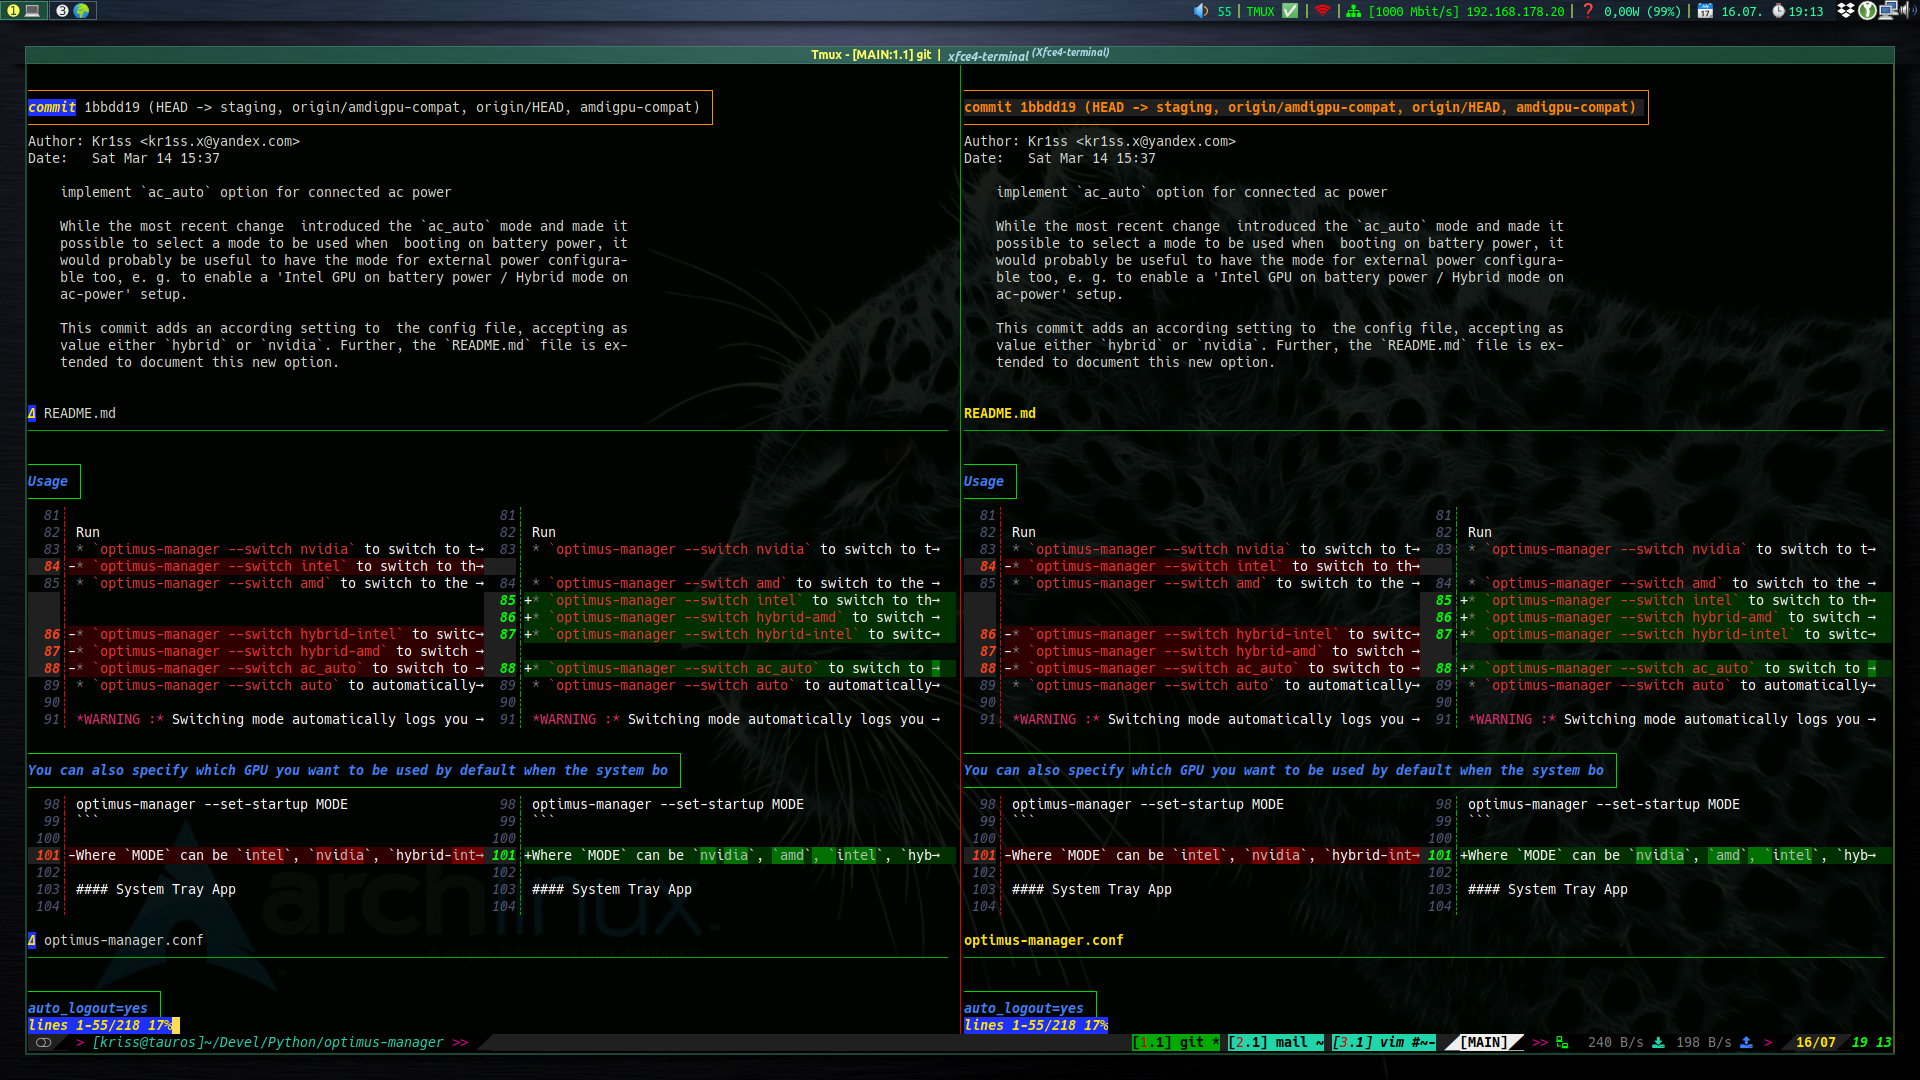Image resolution: width=1920 pixels, height=1080 pixels.
Task: Click the workspace 3 globe thumbnail in pager
Action: pos(81,11)
